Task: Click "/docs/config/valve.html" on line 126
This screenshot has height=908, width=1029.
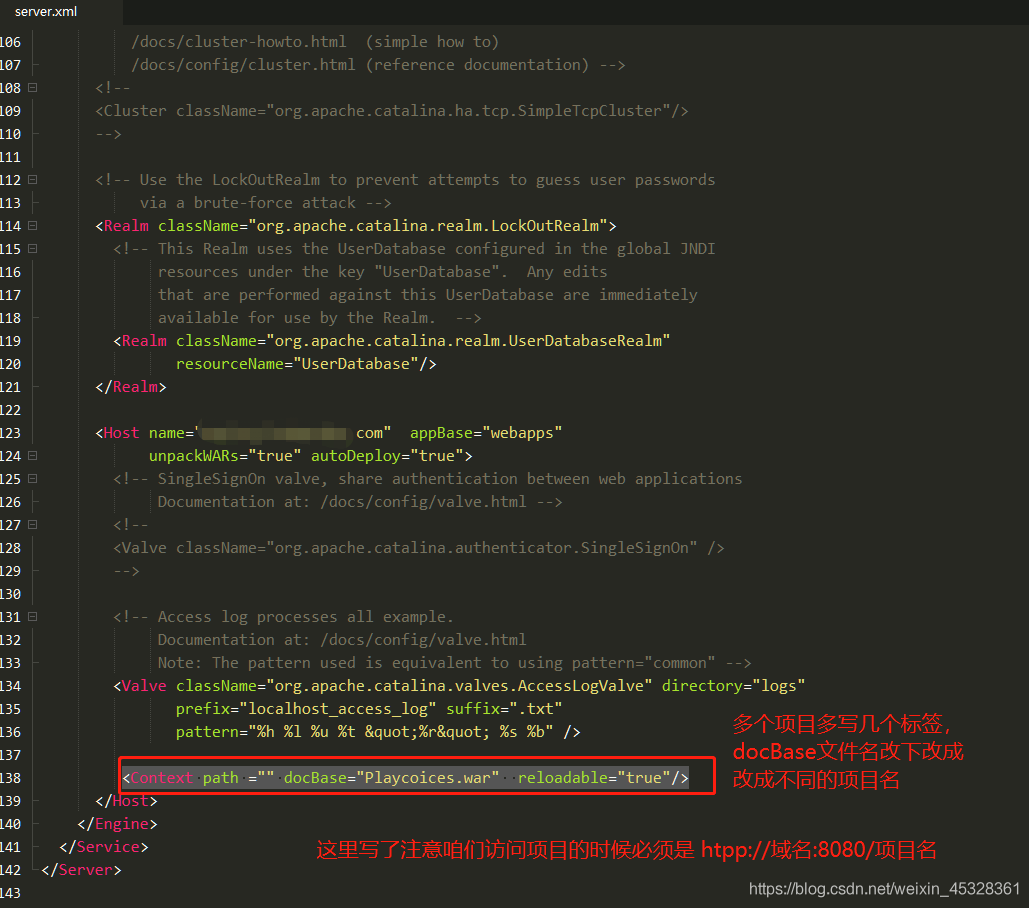Action: pos(423,502)
